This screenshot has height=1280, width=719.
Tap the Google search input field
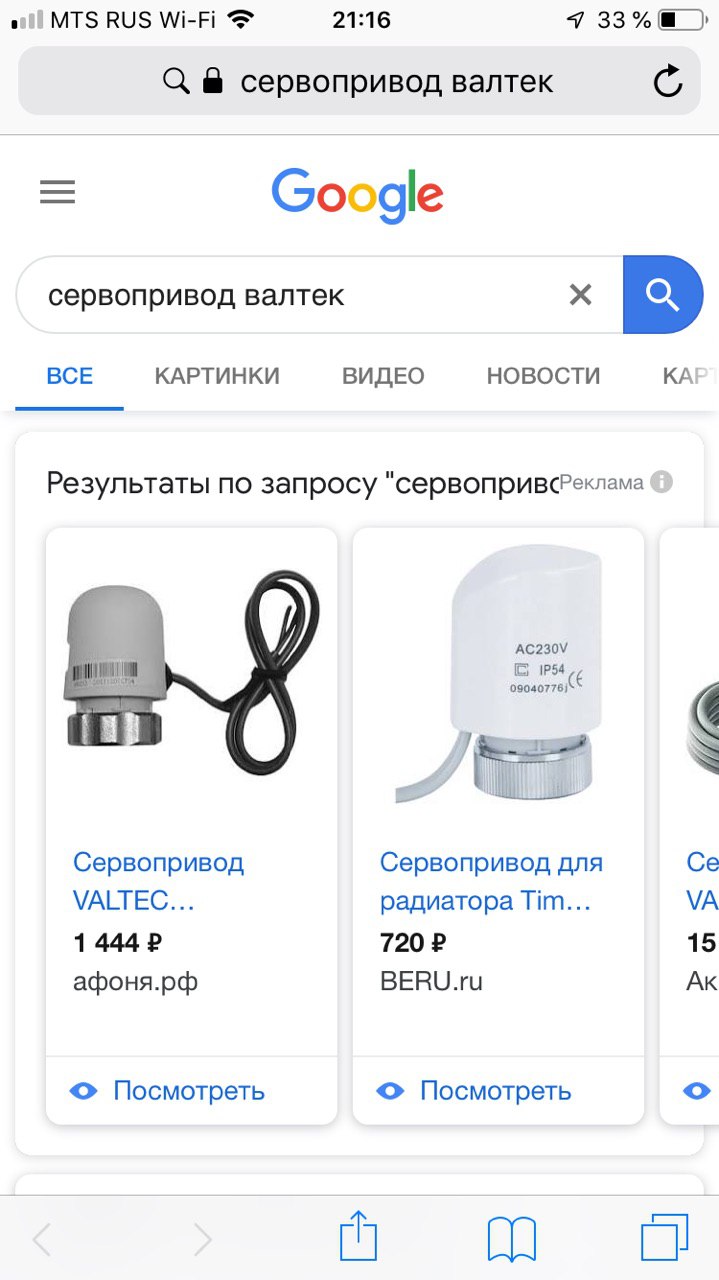[300, 295]
